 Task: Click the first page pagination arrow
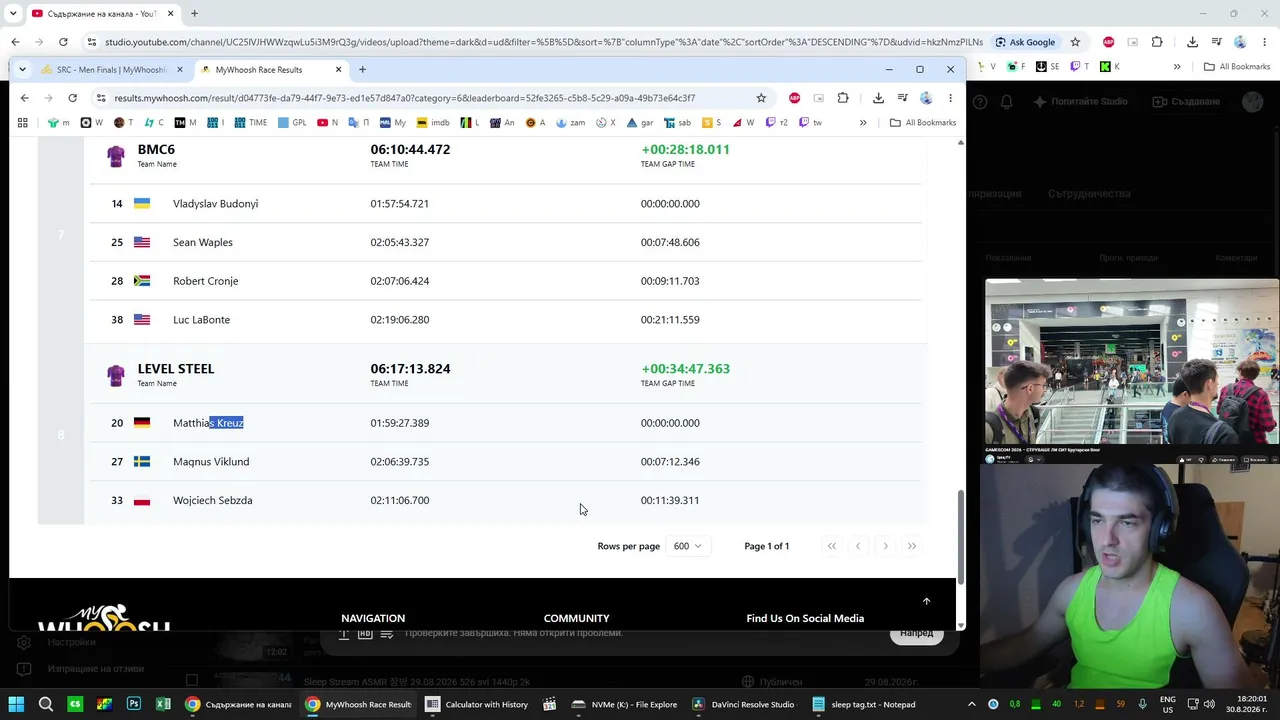[831, 546]
